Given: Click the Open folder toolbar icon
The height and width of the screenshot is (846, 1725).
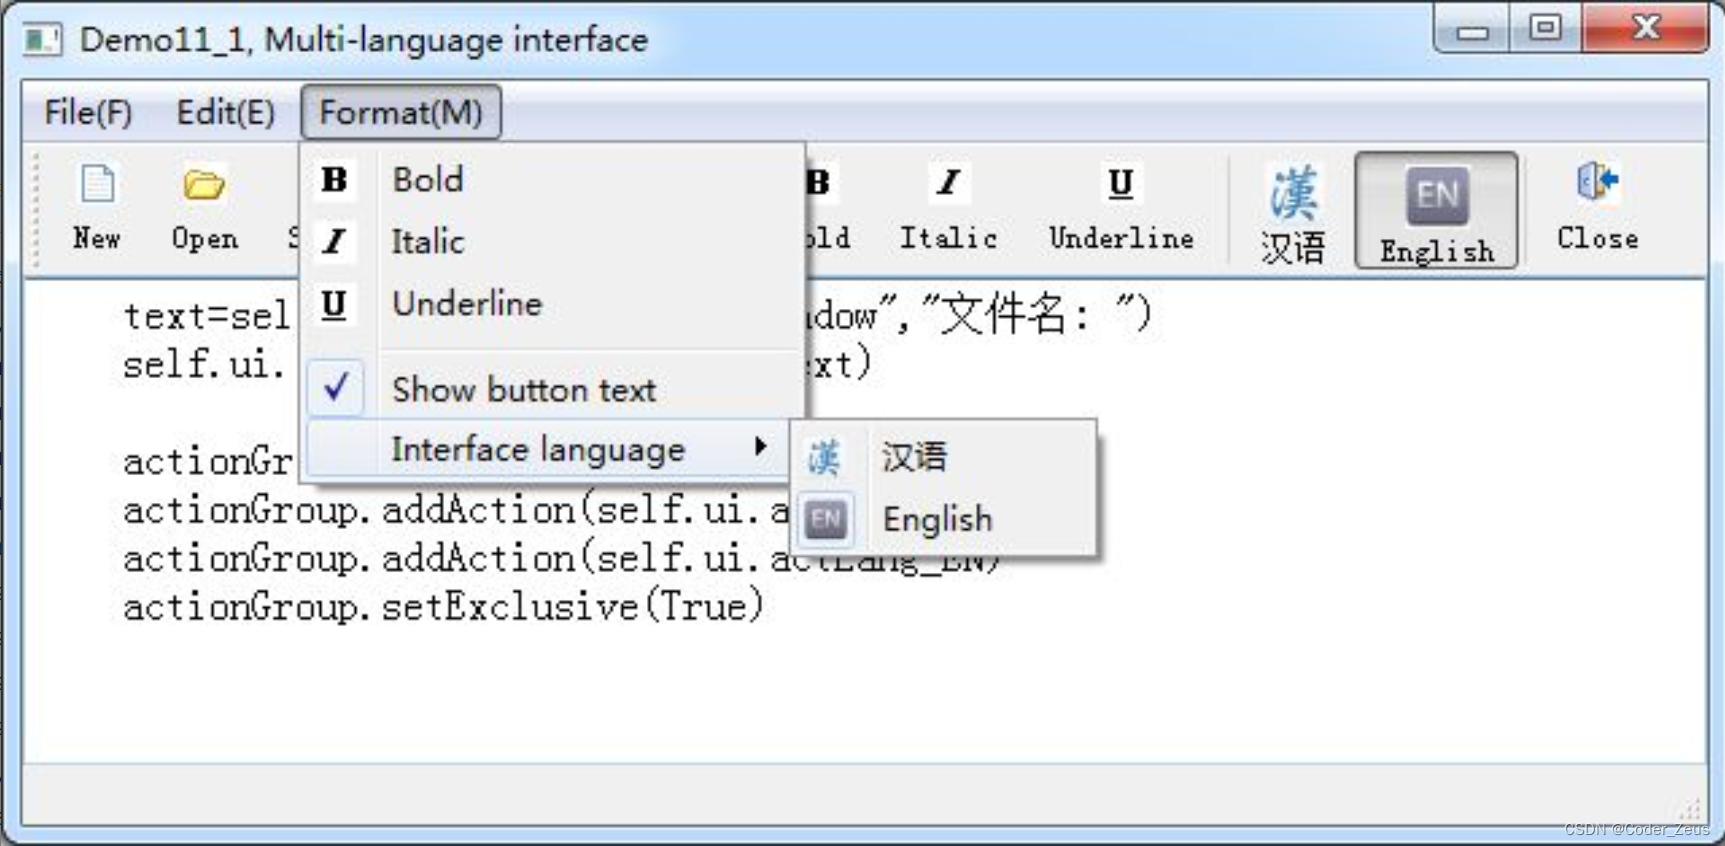Looking at the screenshot, I should click(204, 208).
